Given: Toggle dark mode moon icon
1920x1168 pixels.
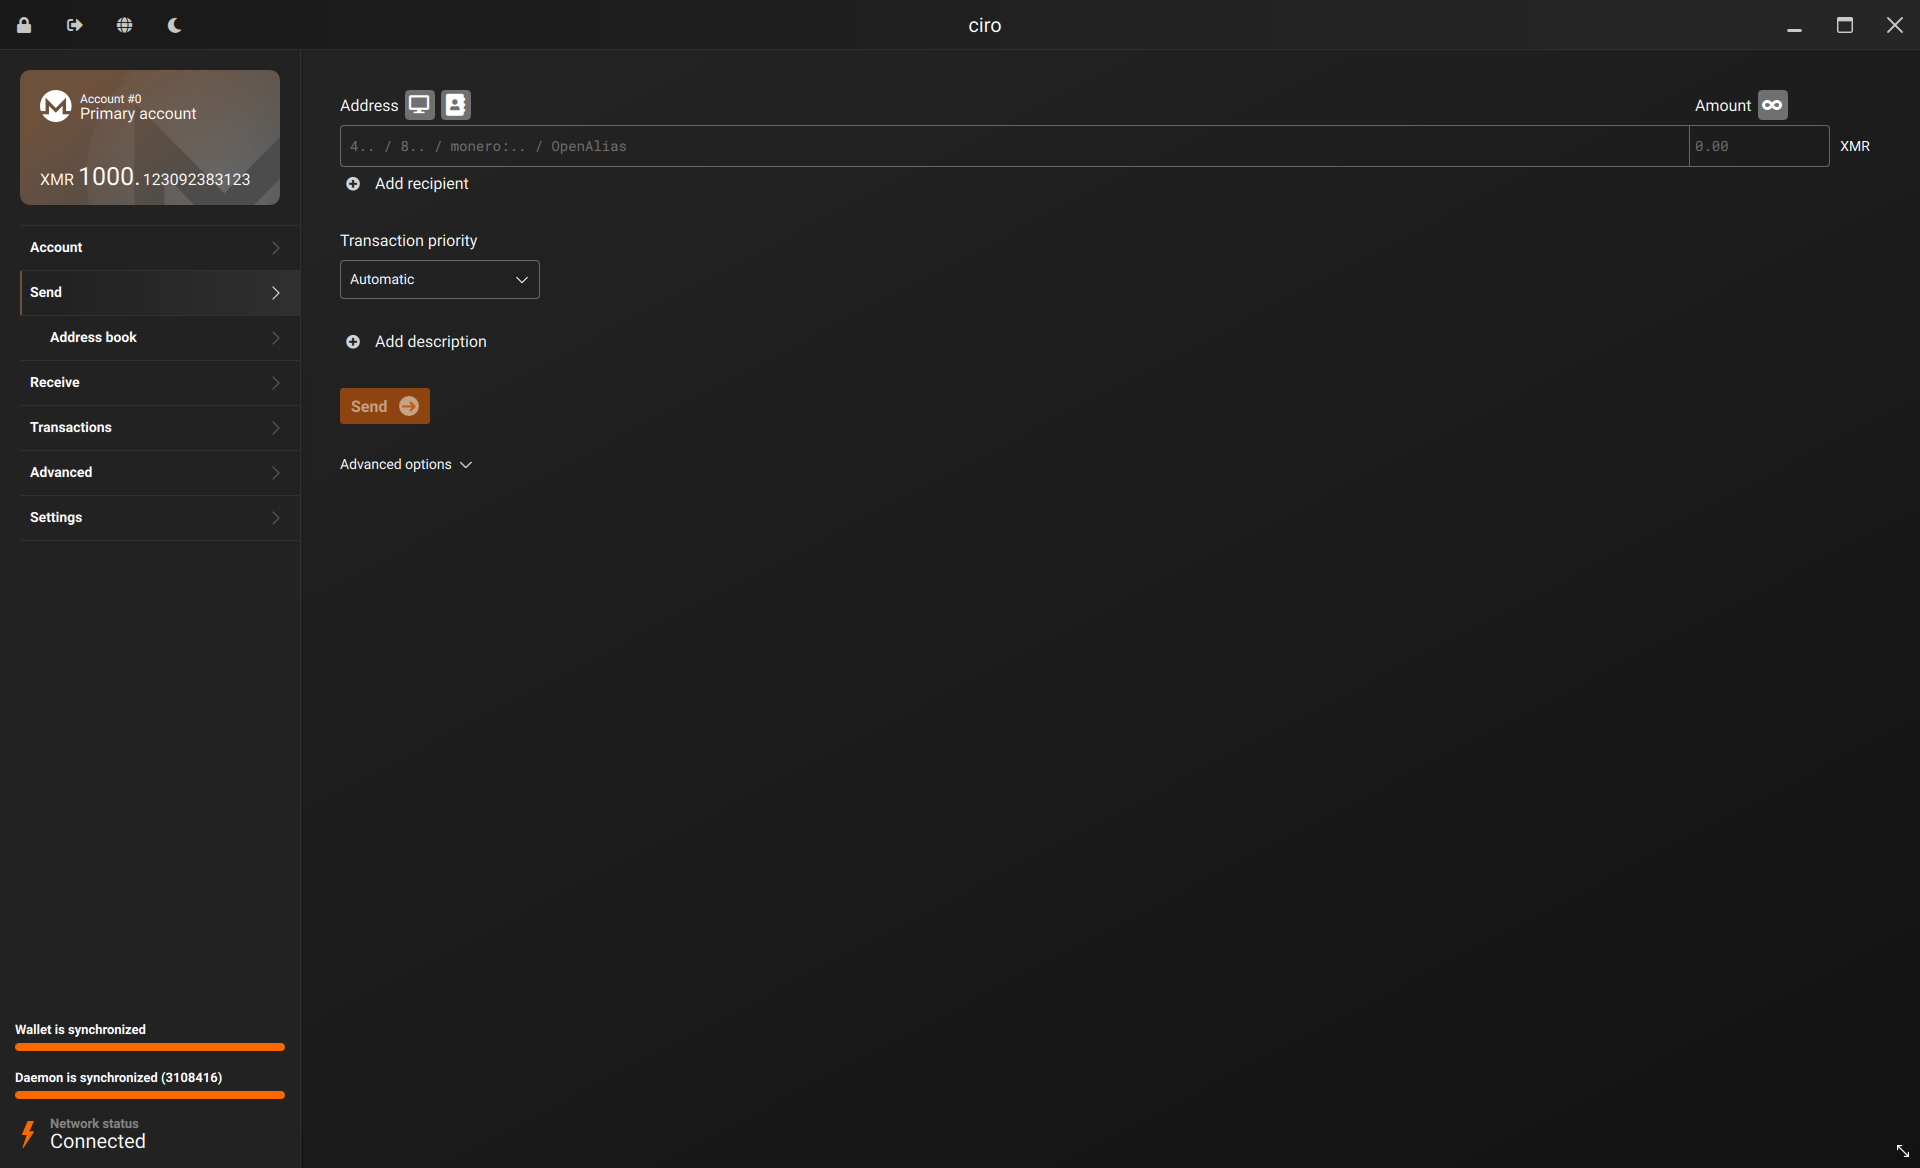Looking at the screenshot, I should tap(174, 25).
